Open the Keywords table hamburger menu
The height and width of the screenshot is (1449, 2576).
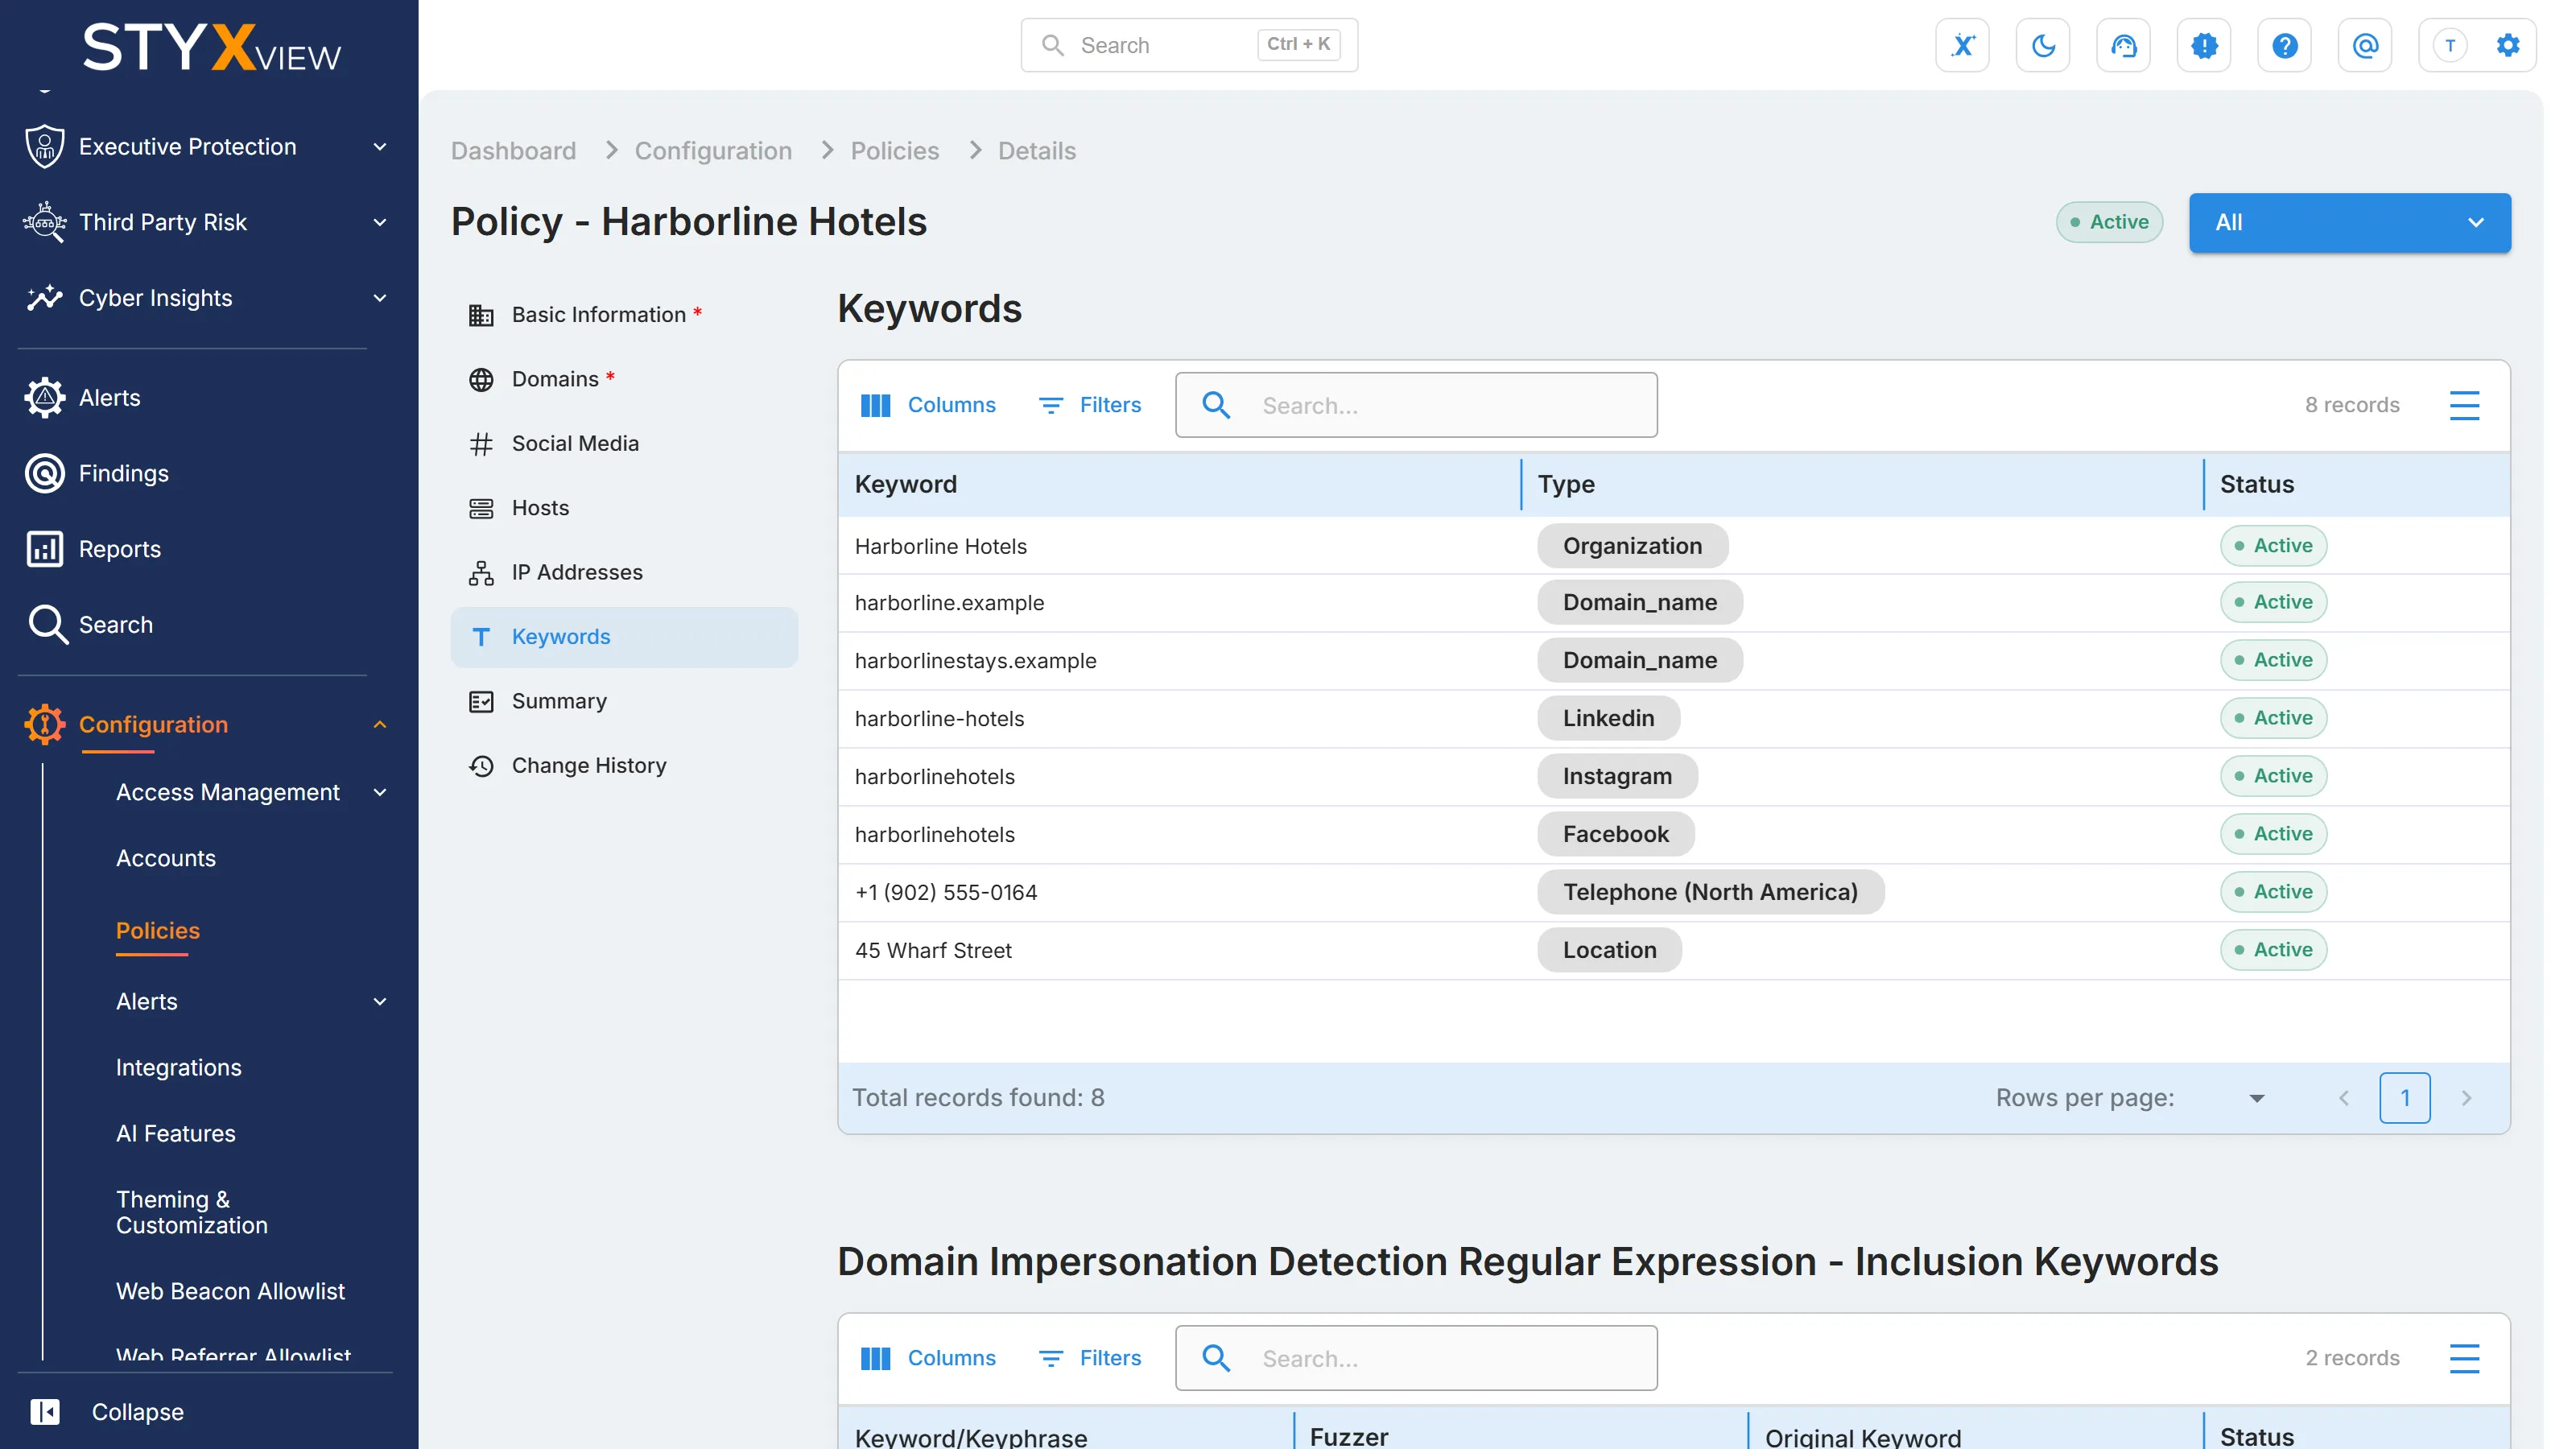(x=2464, y=405)
